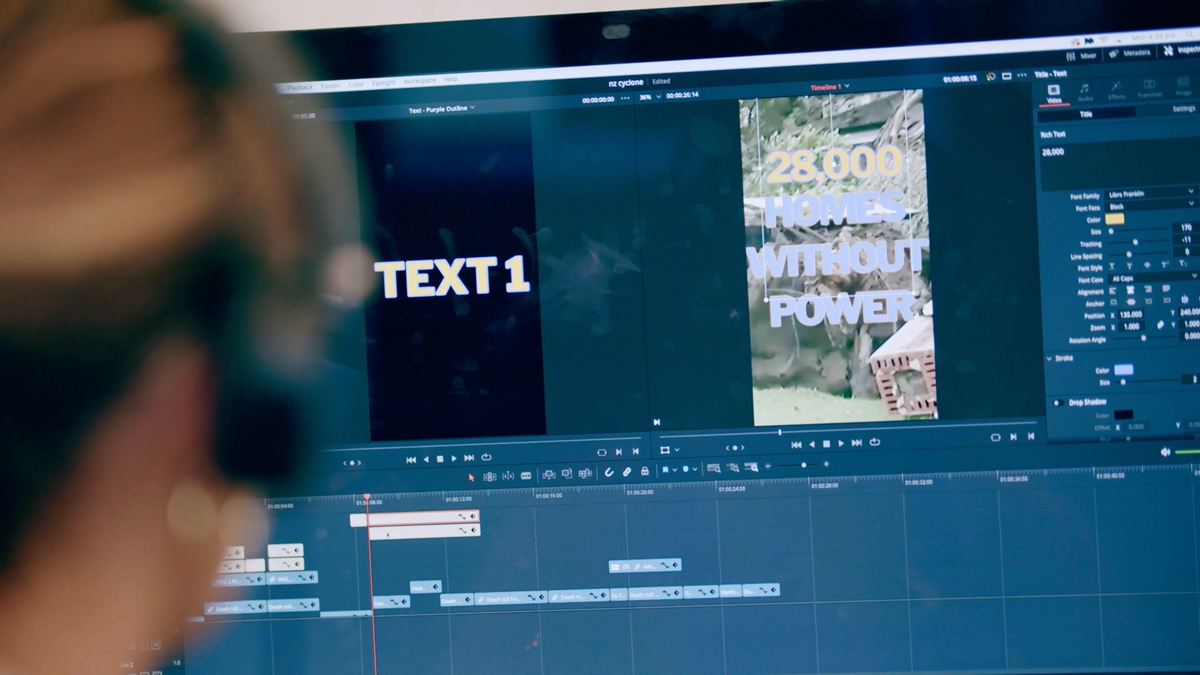The height and width of the screenshot is (675, 1200).
Task: Stop the timeline viewer playback
Action: pyautogui.click(x=826, y=444)
